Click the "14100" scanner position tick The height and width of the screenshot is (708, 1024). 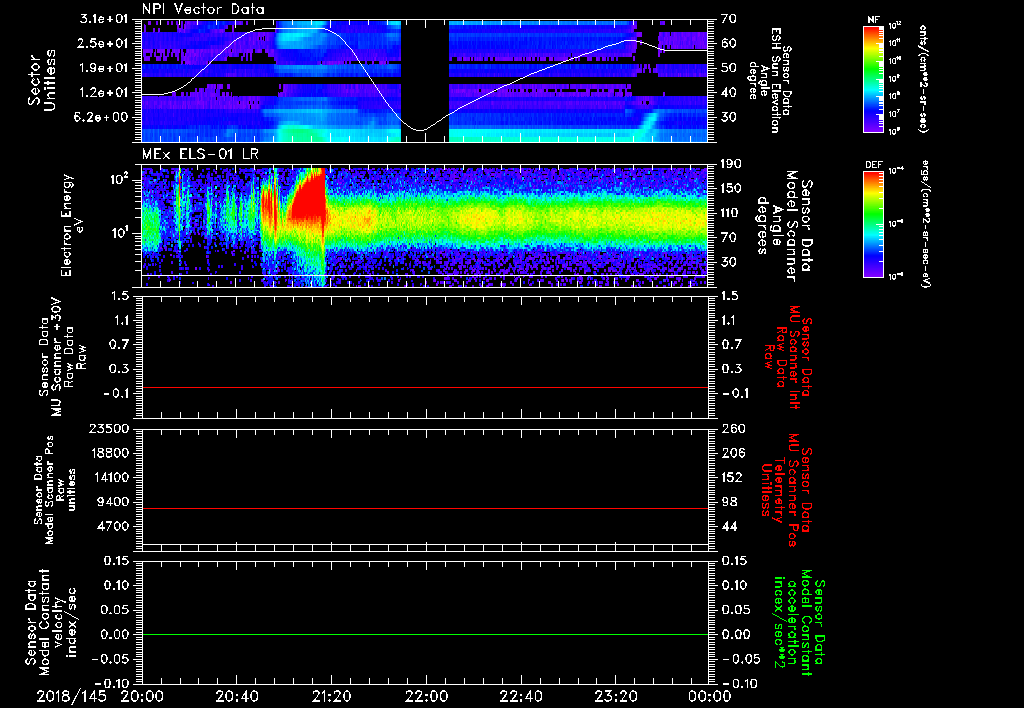pos(110,477)
